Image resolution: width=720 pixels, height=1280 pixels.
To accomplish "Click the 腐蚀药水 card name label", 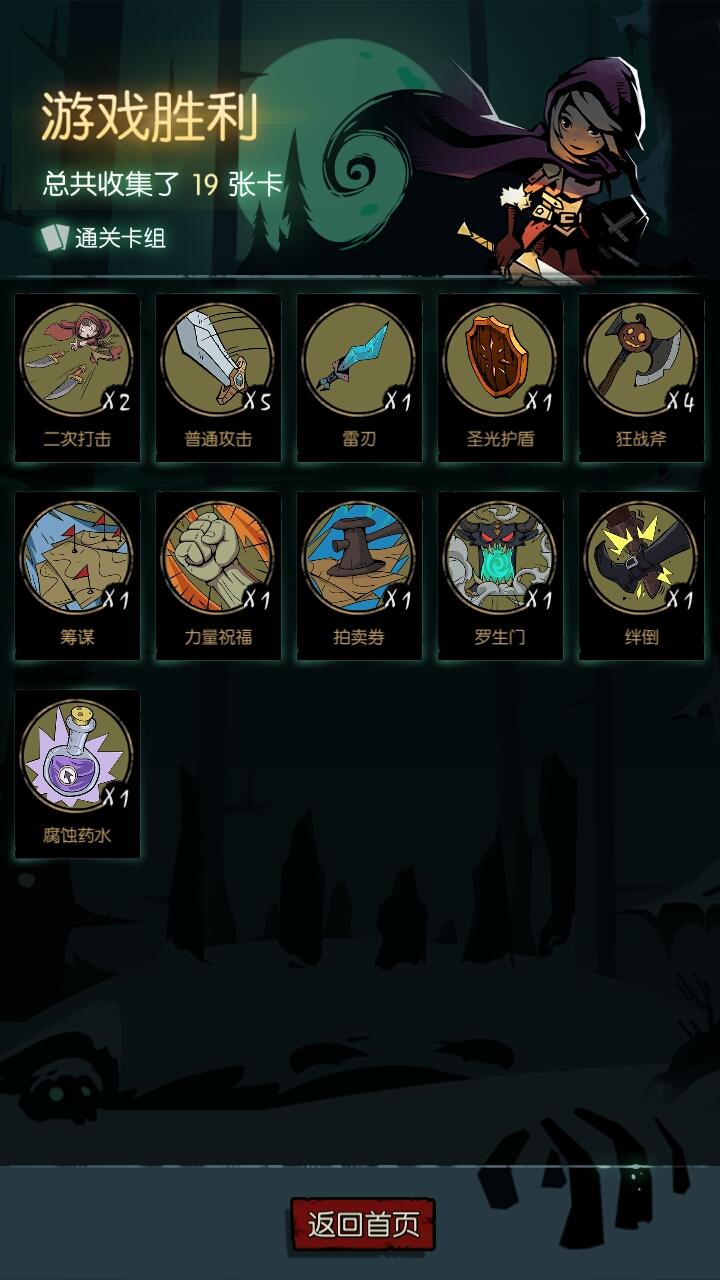I will pos(78,835).
